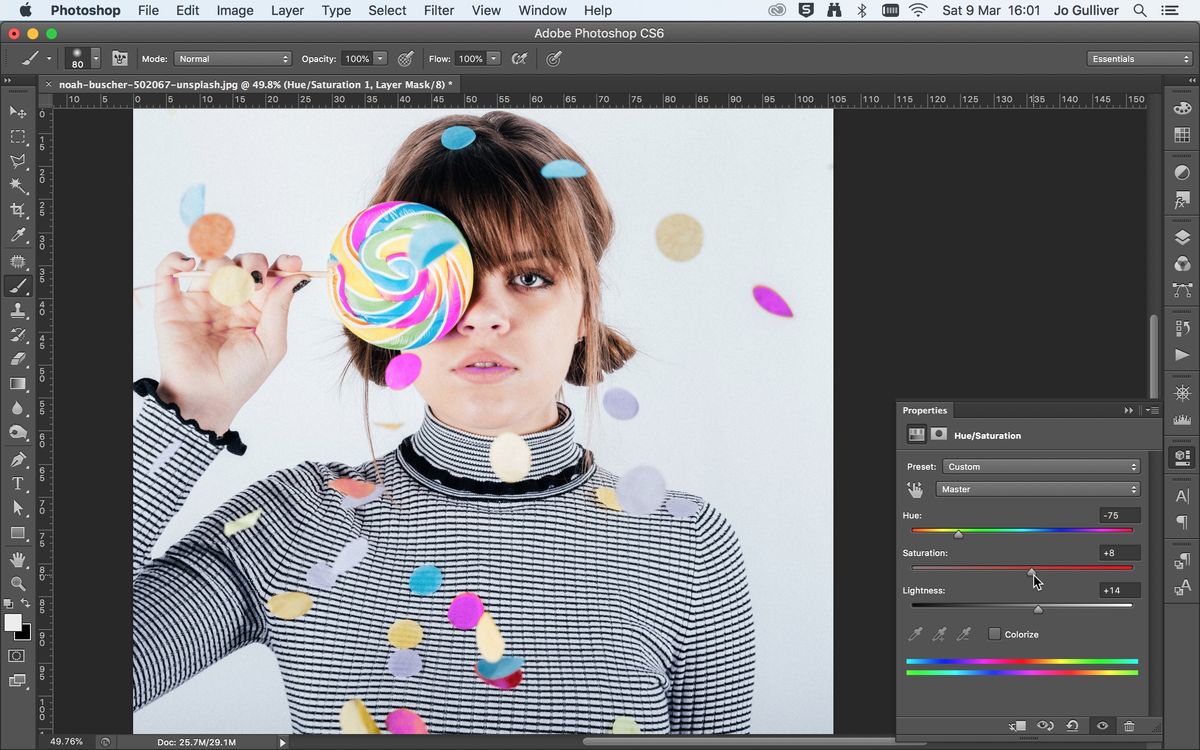Open the brush Mode dropdown set to Normal
Viewport: 1200px width, 750px height.
pyautogui.click(x=232, y=58)
